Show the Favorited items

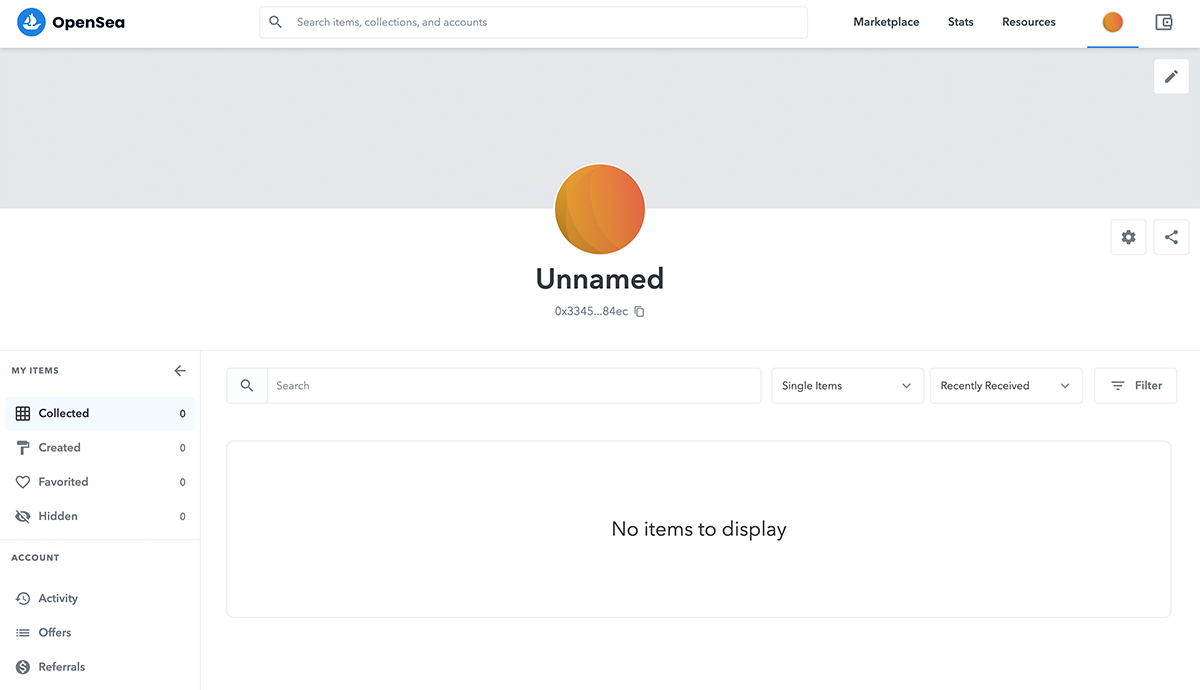(63, 482)
